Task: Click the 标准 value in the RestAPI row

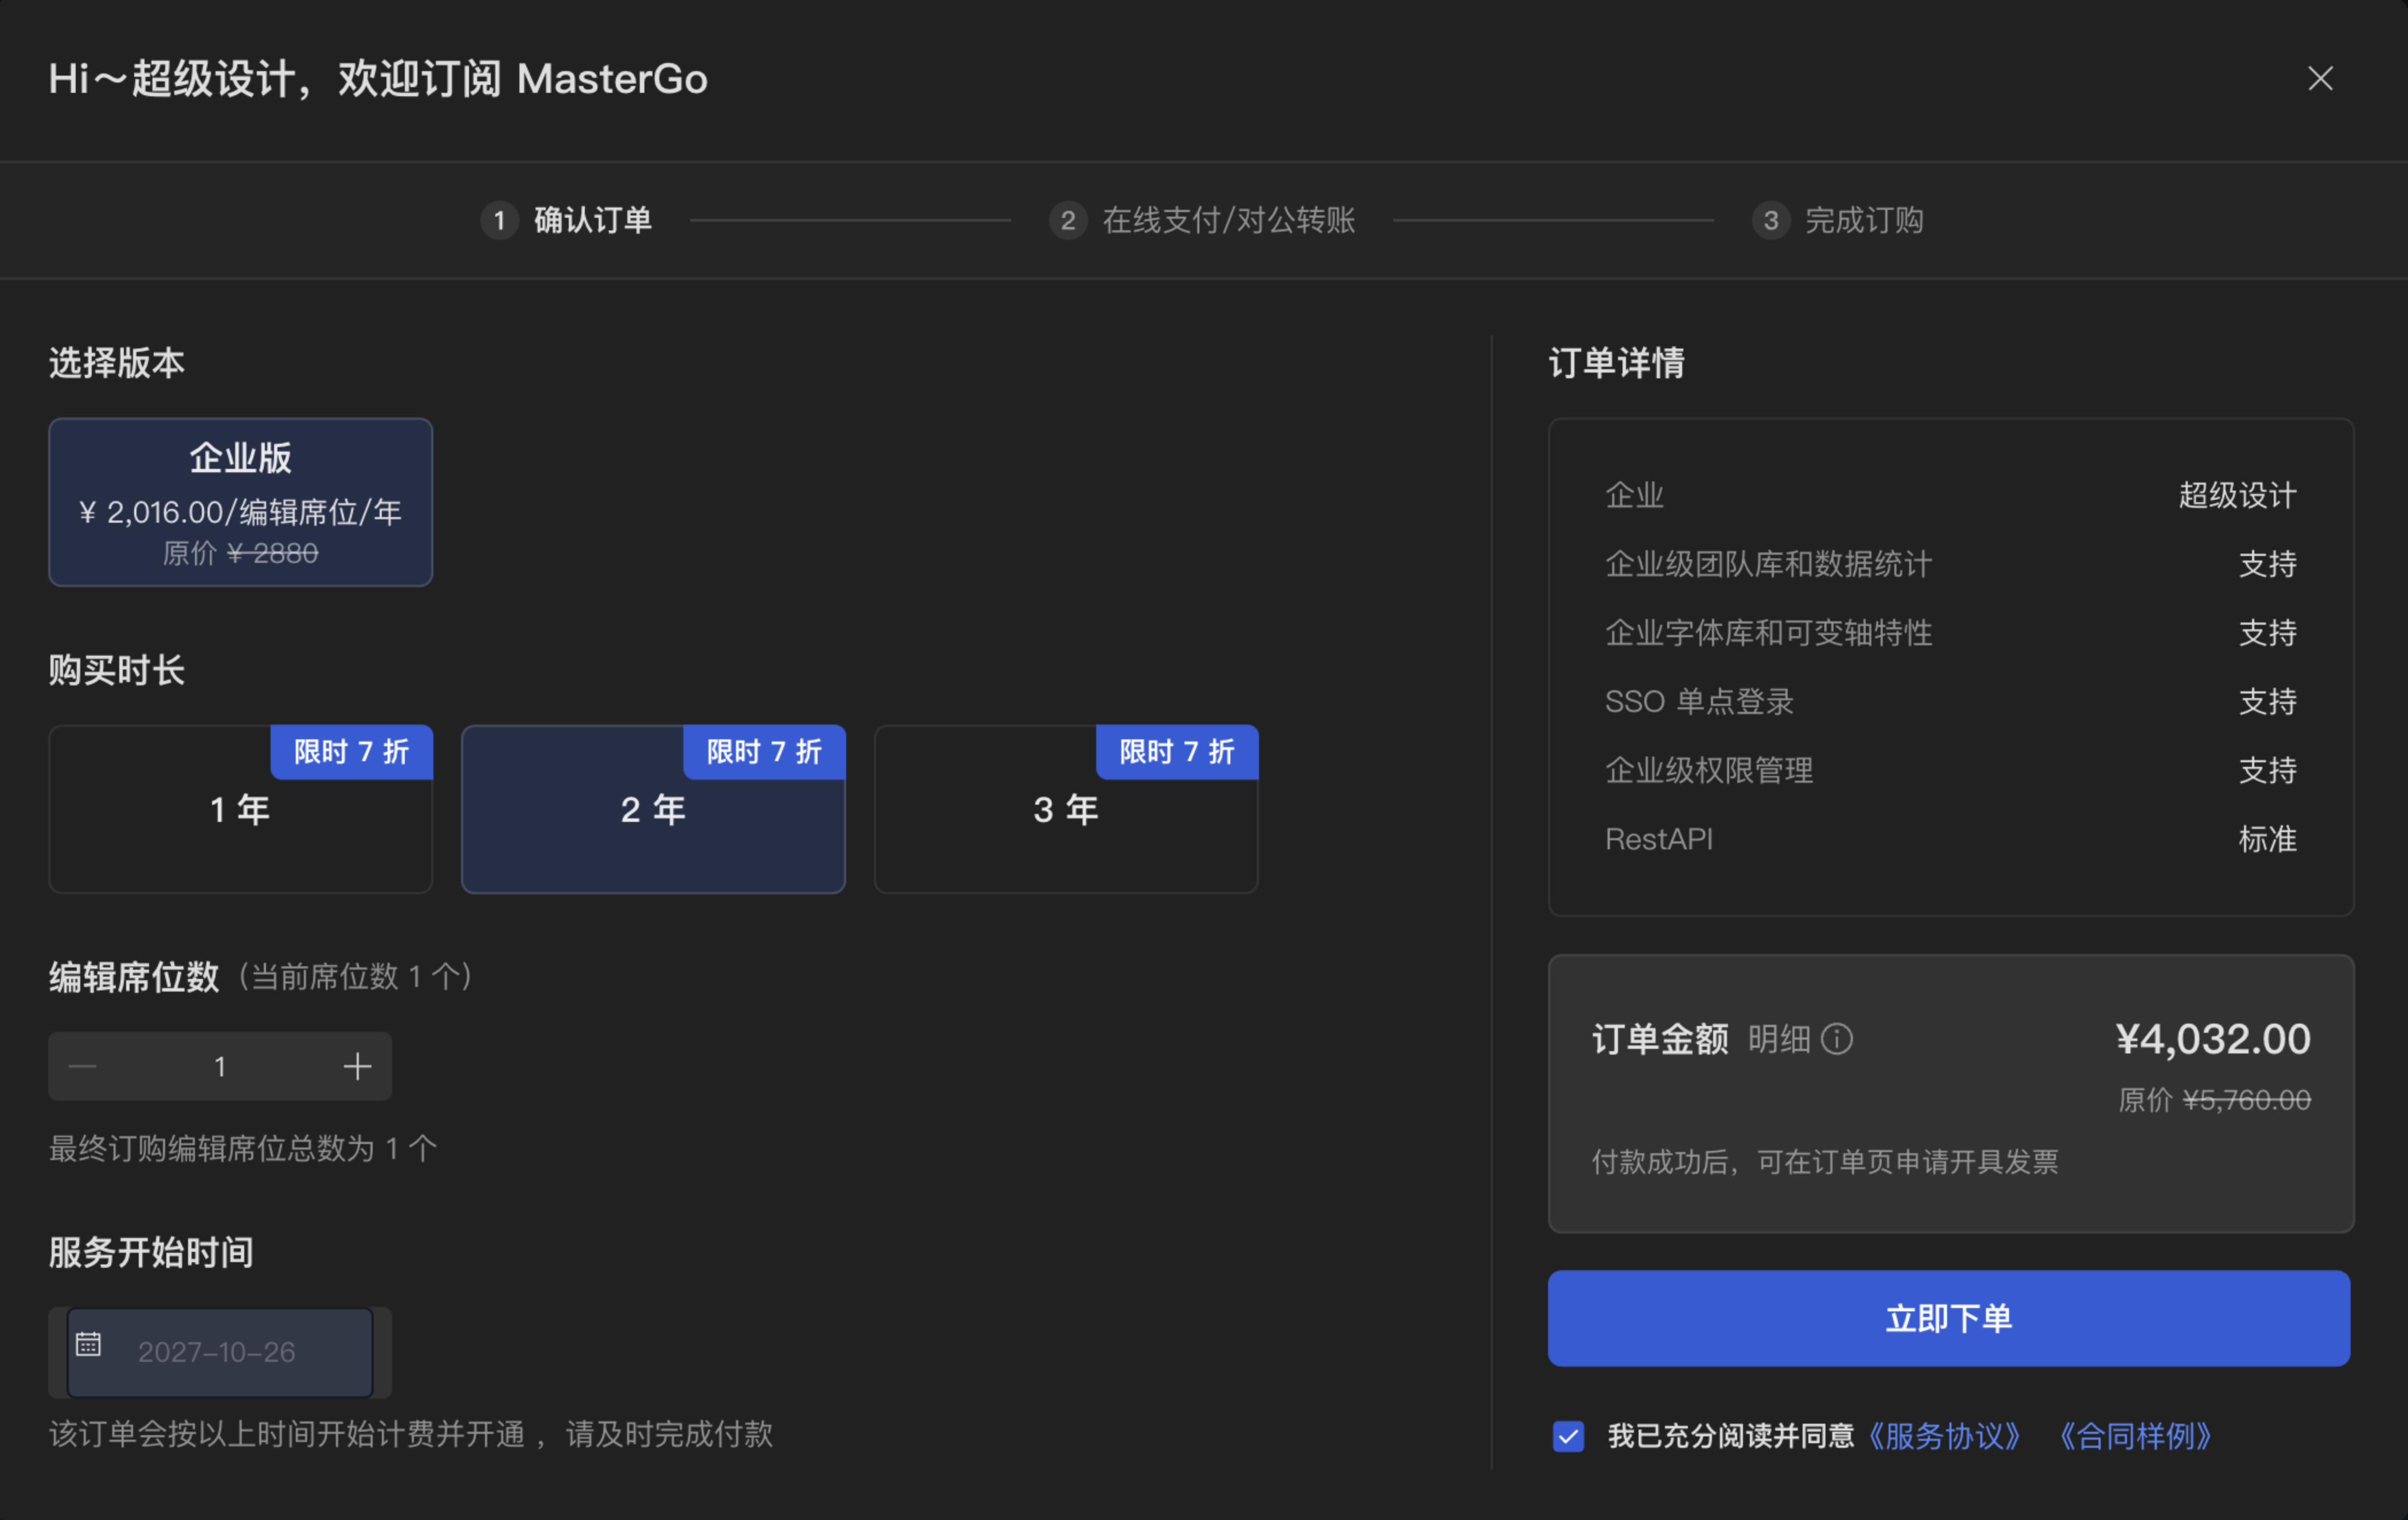Action: pyautogui.click(x=2268, y=839)
